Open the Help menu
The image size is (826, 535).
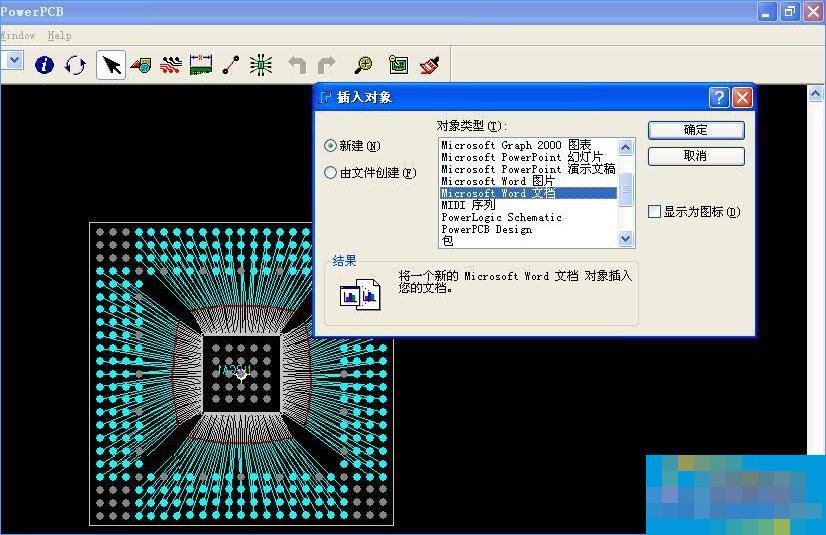click(x=60, y=35)
